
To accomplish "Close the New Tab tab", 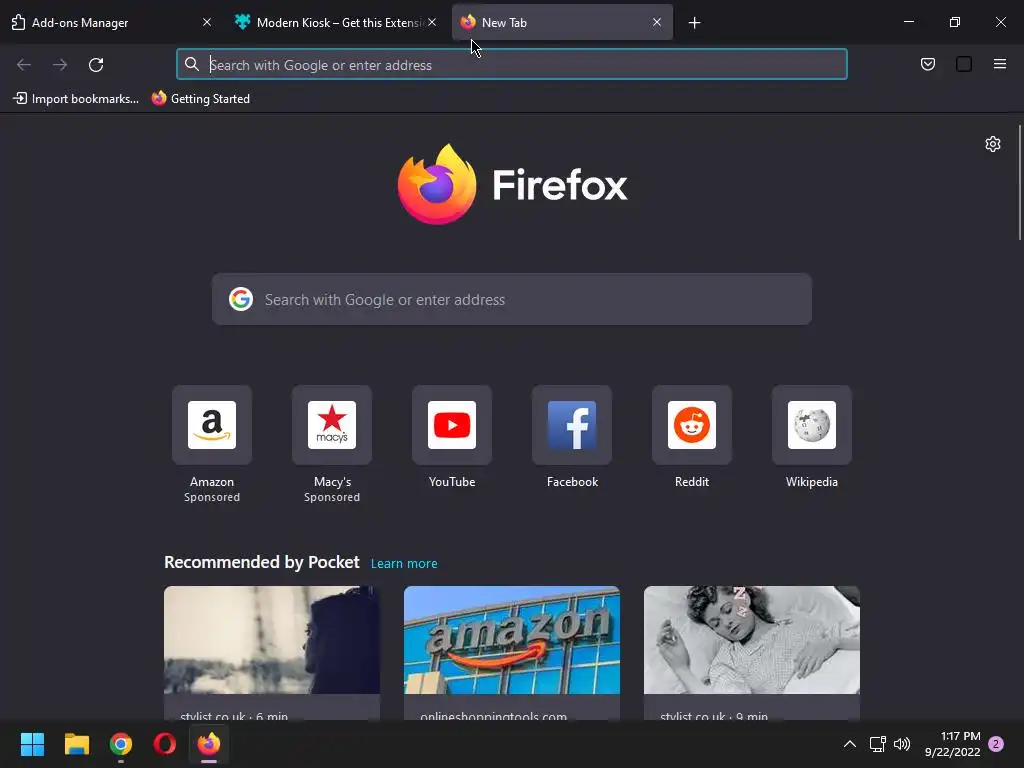I will [657, 22].
